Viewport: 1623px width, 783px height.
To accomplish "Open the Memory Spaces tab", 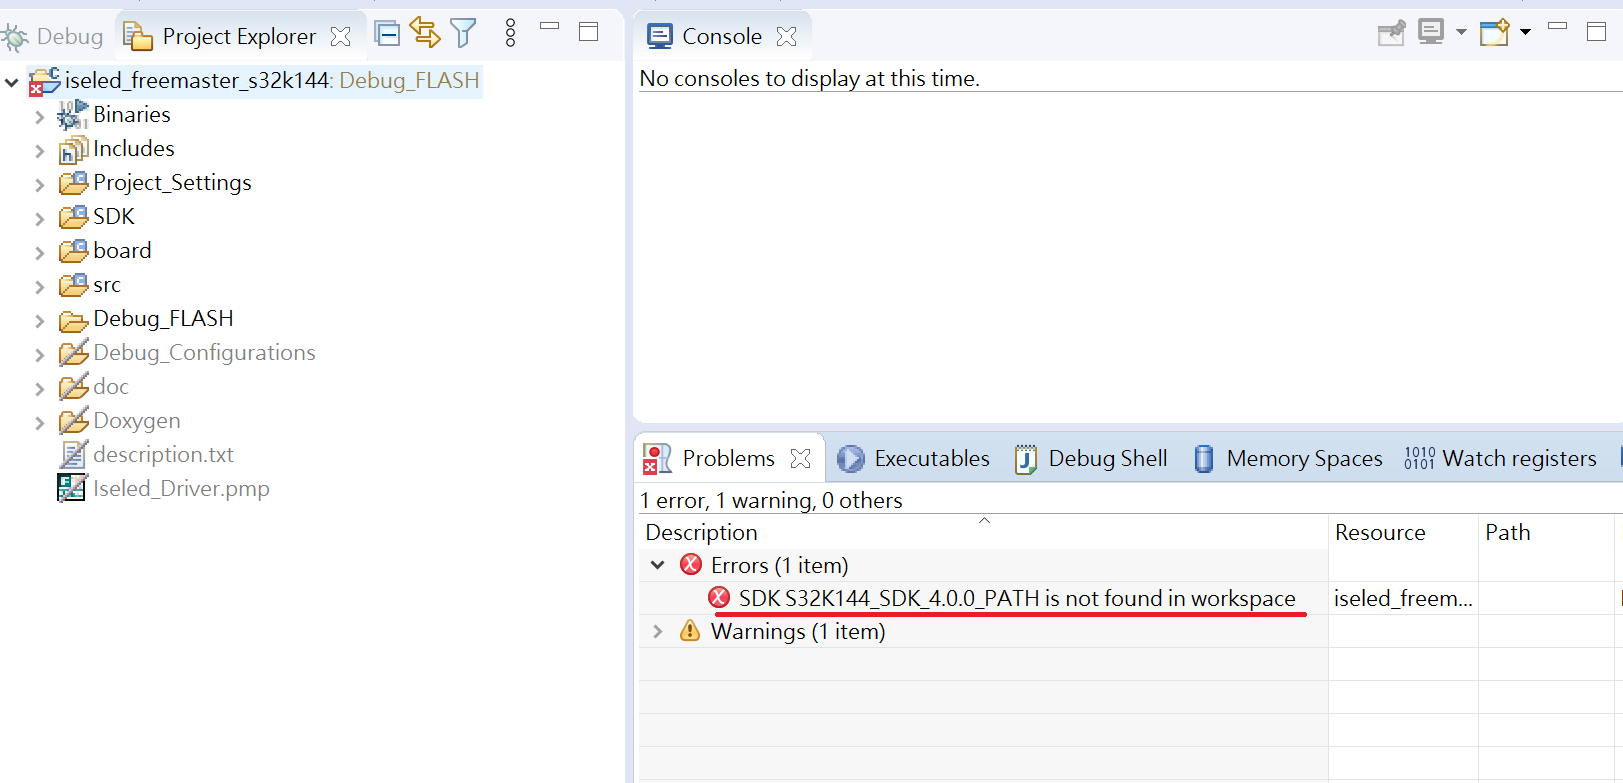I will point(1288,459).
